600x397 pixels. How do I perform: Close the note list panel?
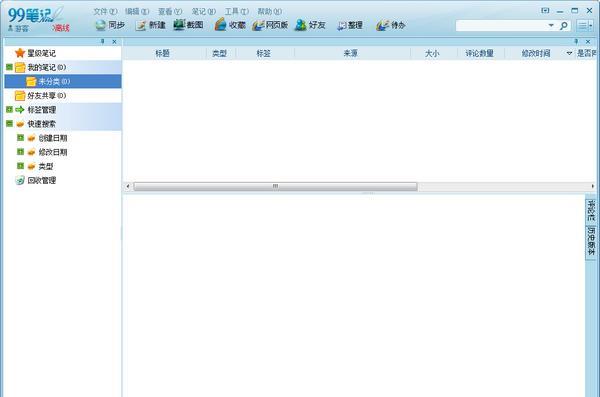coord(588,42)
